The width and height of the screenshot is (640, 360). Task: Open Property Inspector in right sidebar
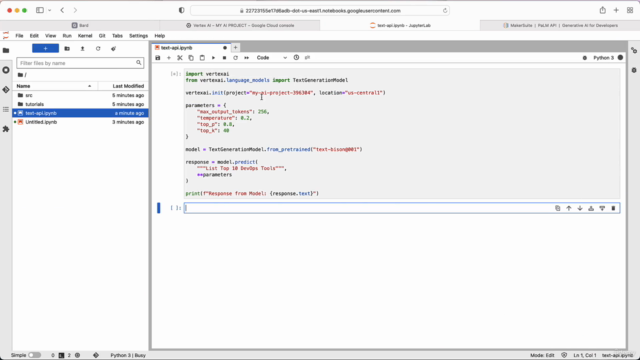point(634,51)
